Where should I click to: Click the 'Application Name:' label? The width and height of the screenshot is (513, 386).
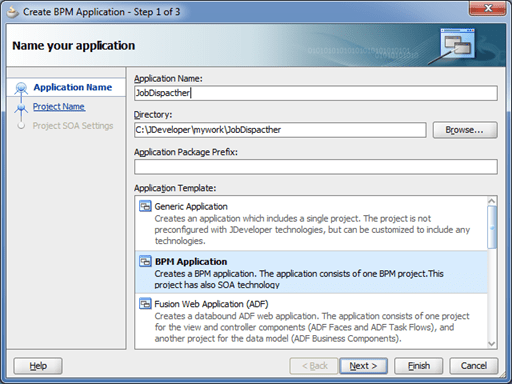(x=168, y=79)
